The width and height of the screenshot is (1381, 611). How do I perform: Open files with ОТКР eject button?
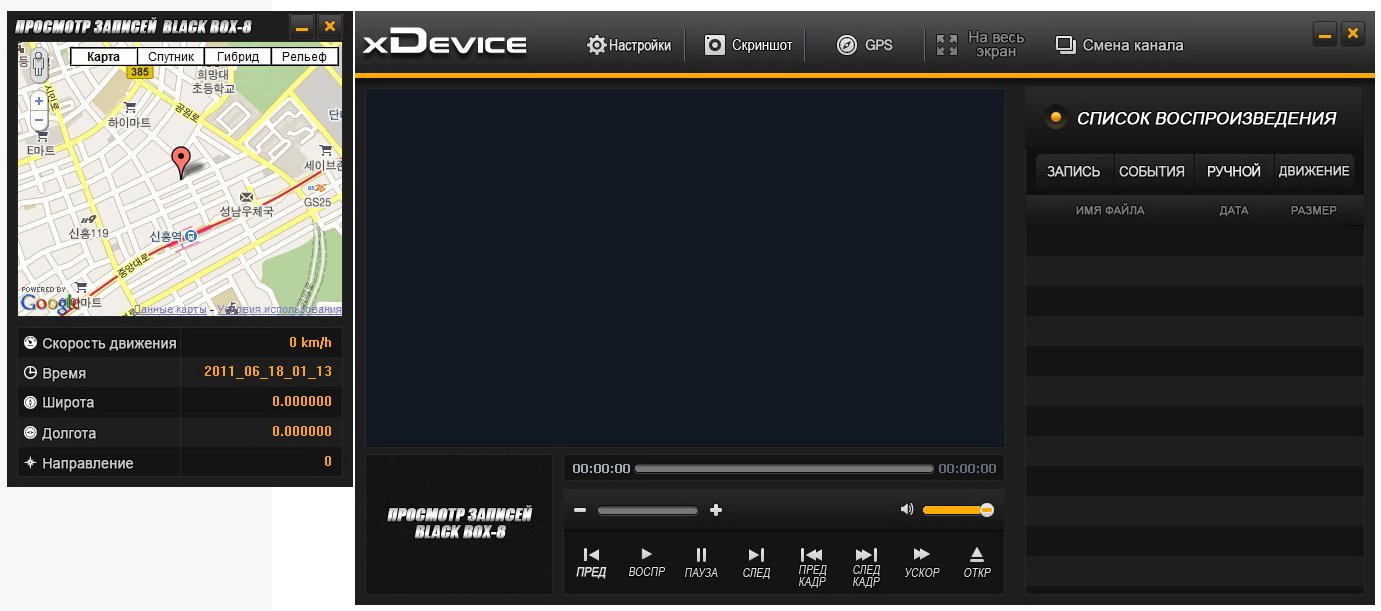point(977,562)
